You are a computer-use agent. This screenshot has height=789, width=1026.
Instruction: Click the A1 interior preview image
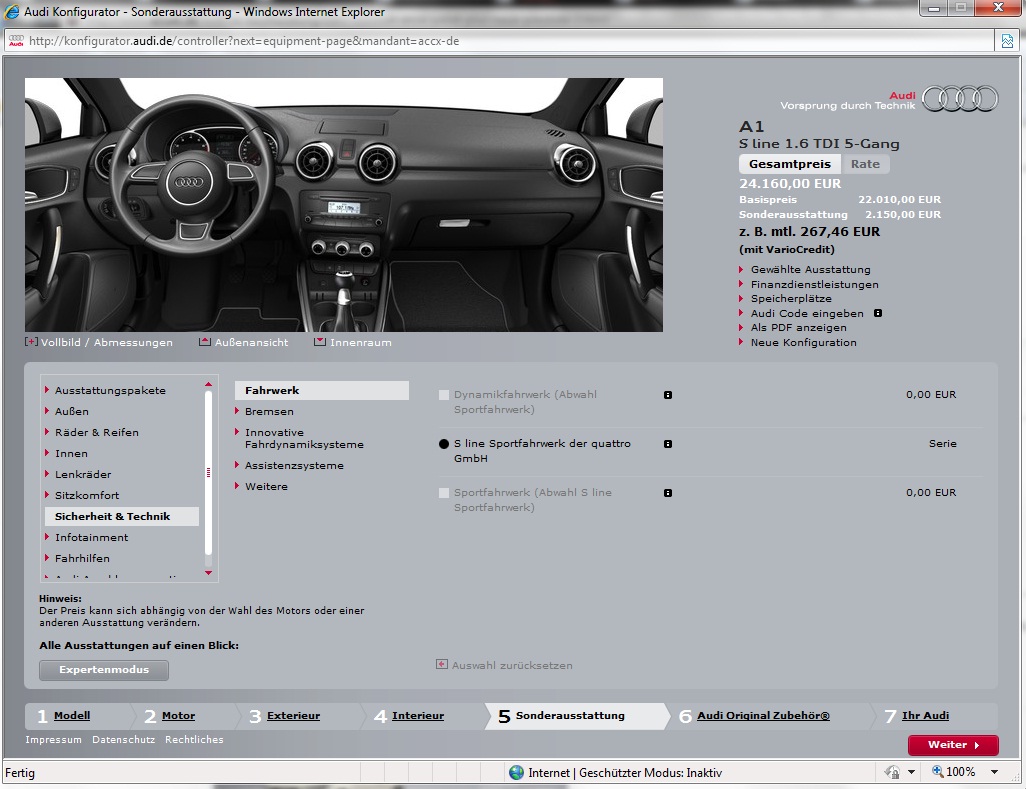(344, 205)
